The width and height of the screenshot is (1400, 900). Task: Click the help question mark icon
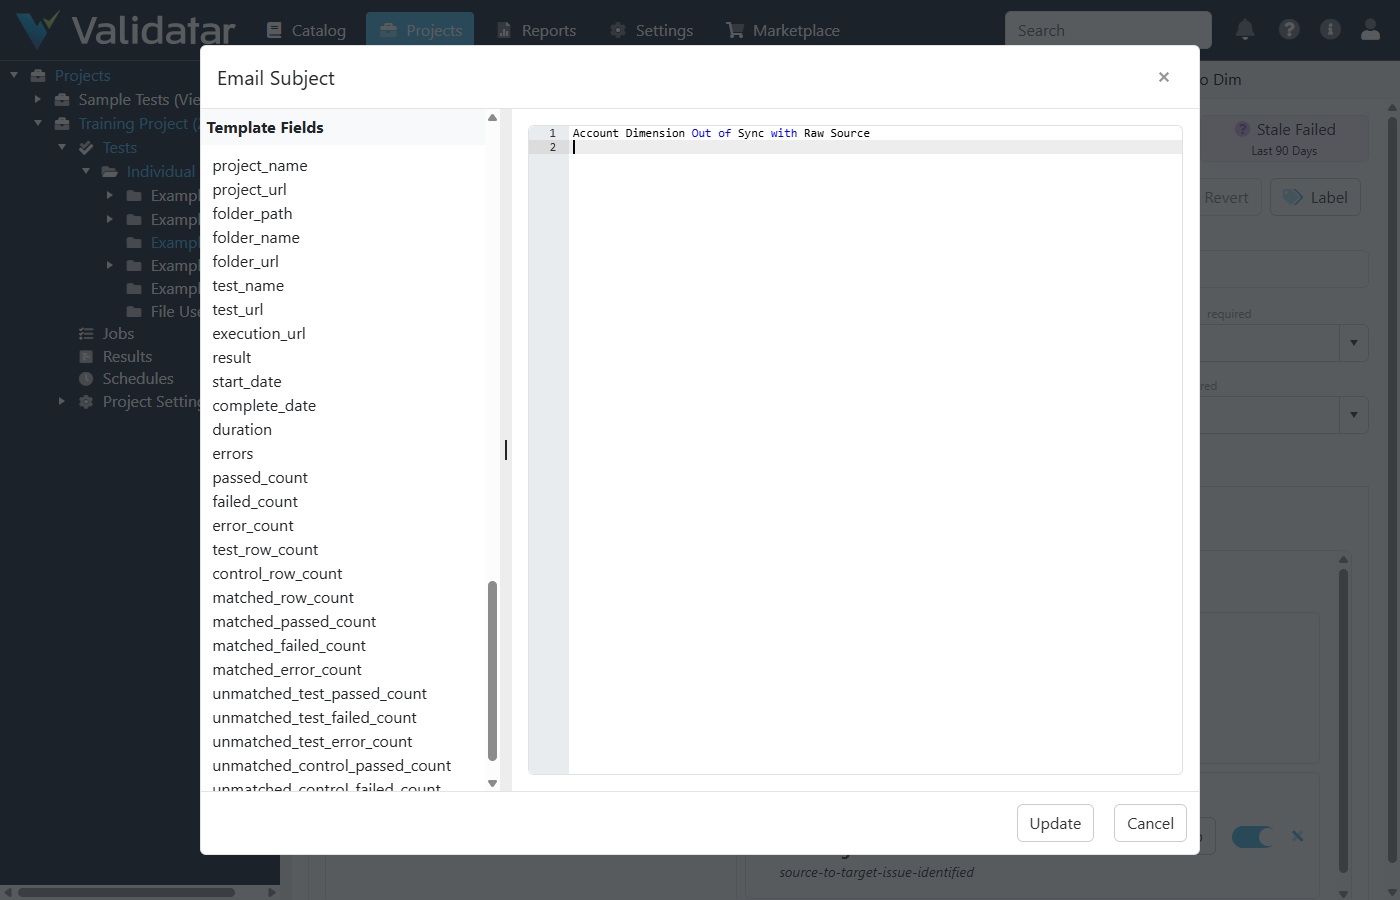pos(1288,29)
